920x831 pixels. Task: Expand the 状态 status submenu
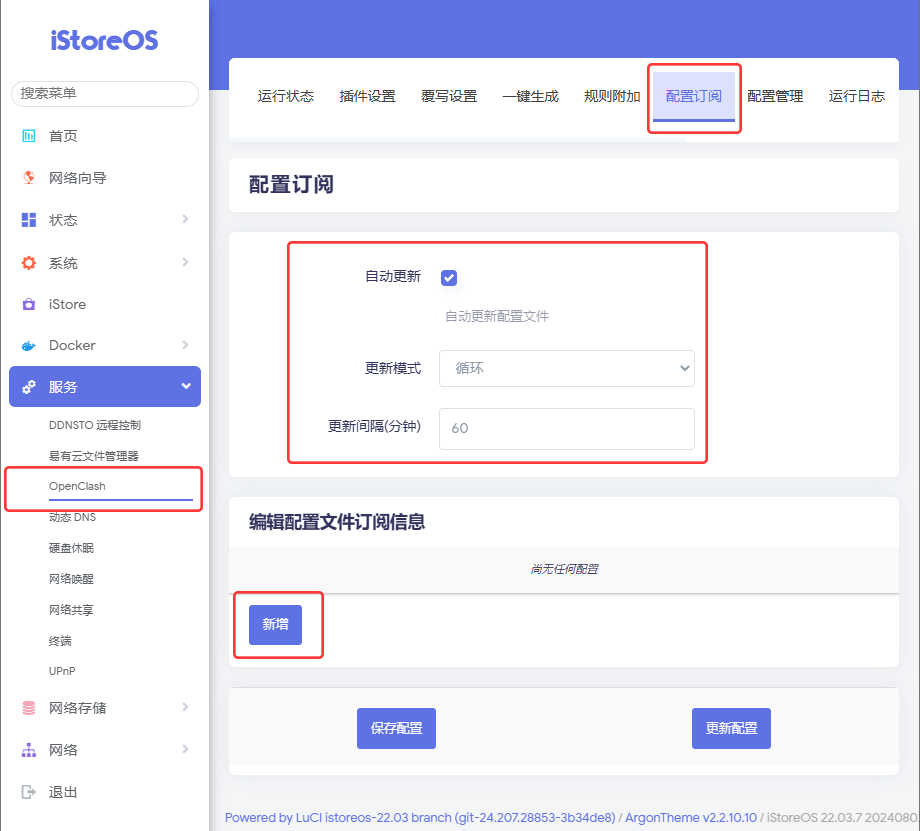click(104, 220)
